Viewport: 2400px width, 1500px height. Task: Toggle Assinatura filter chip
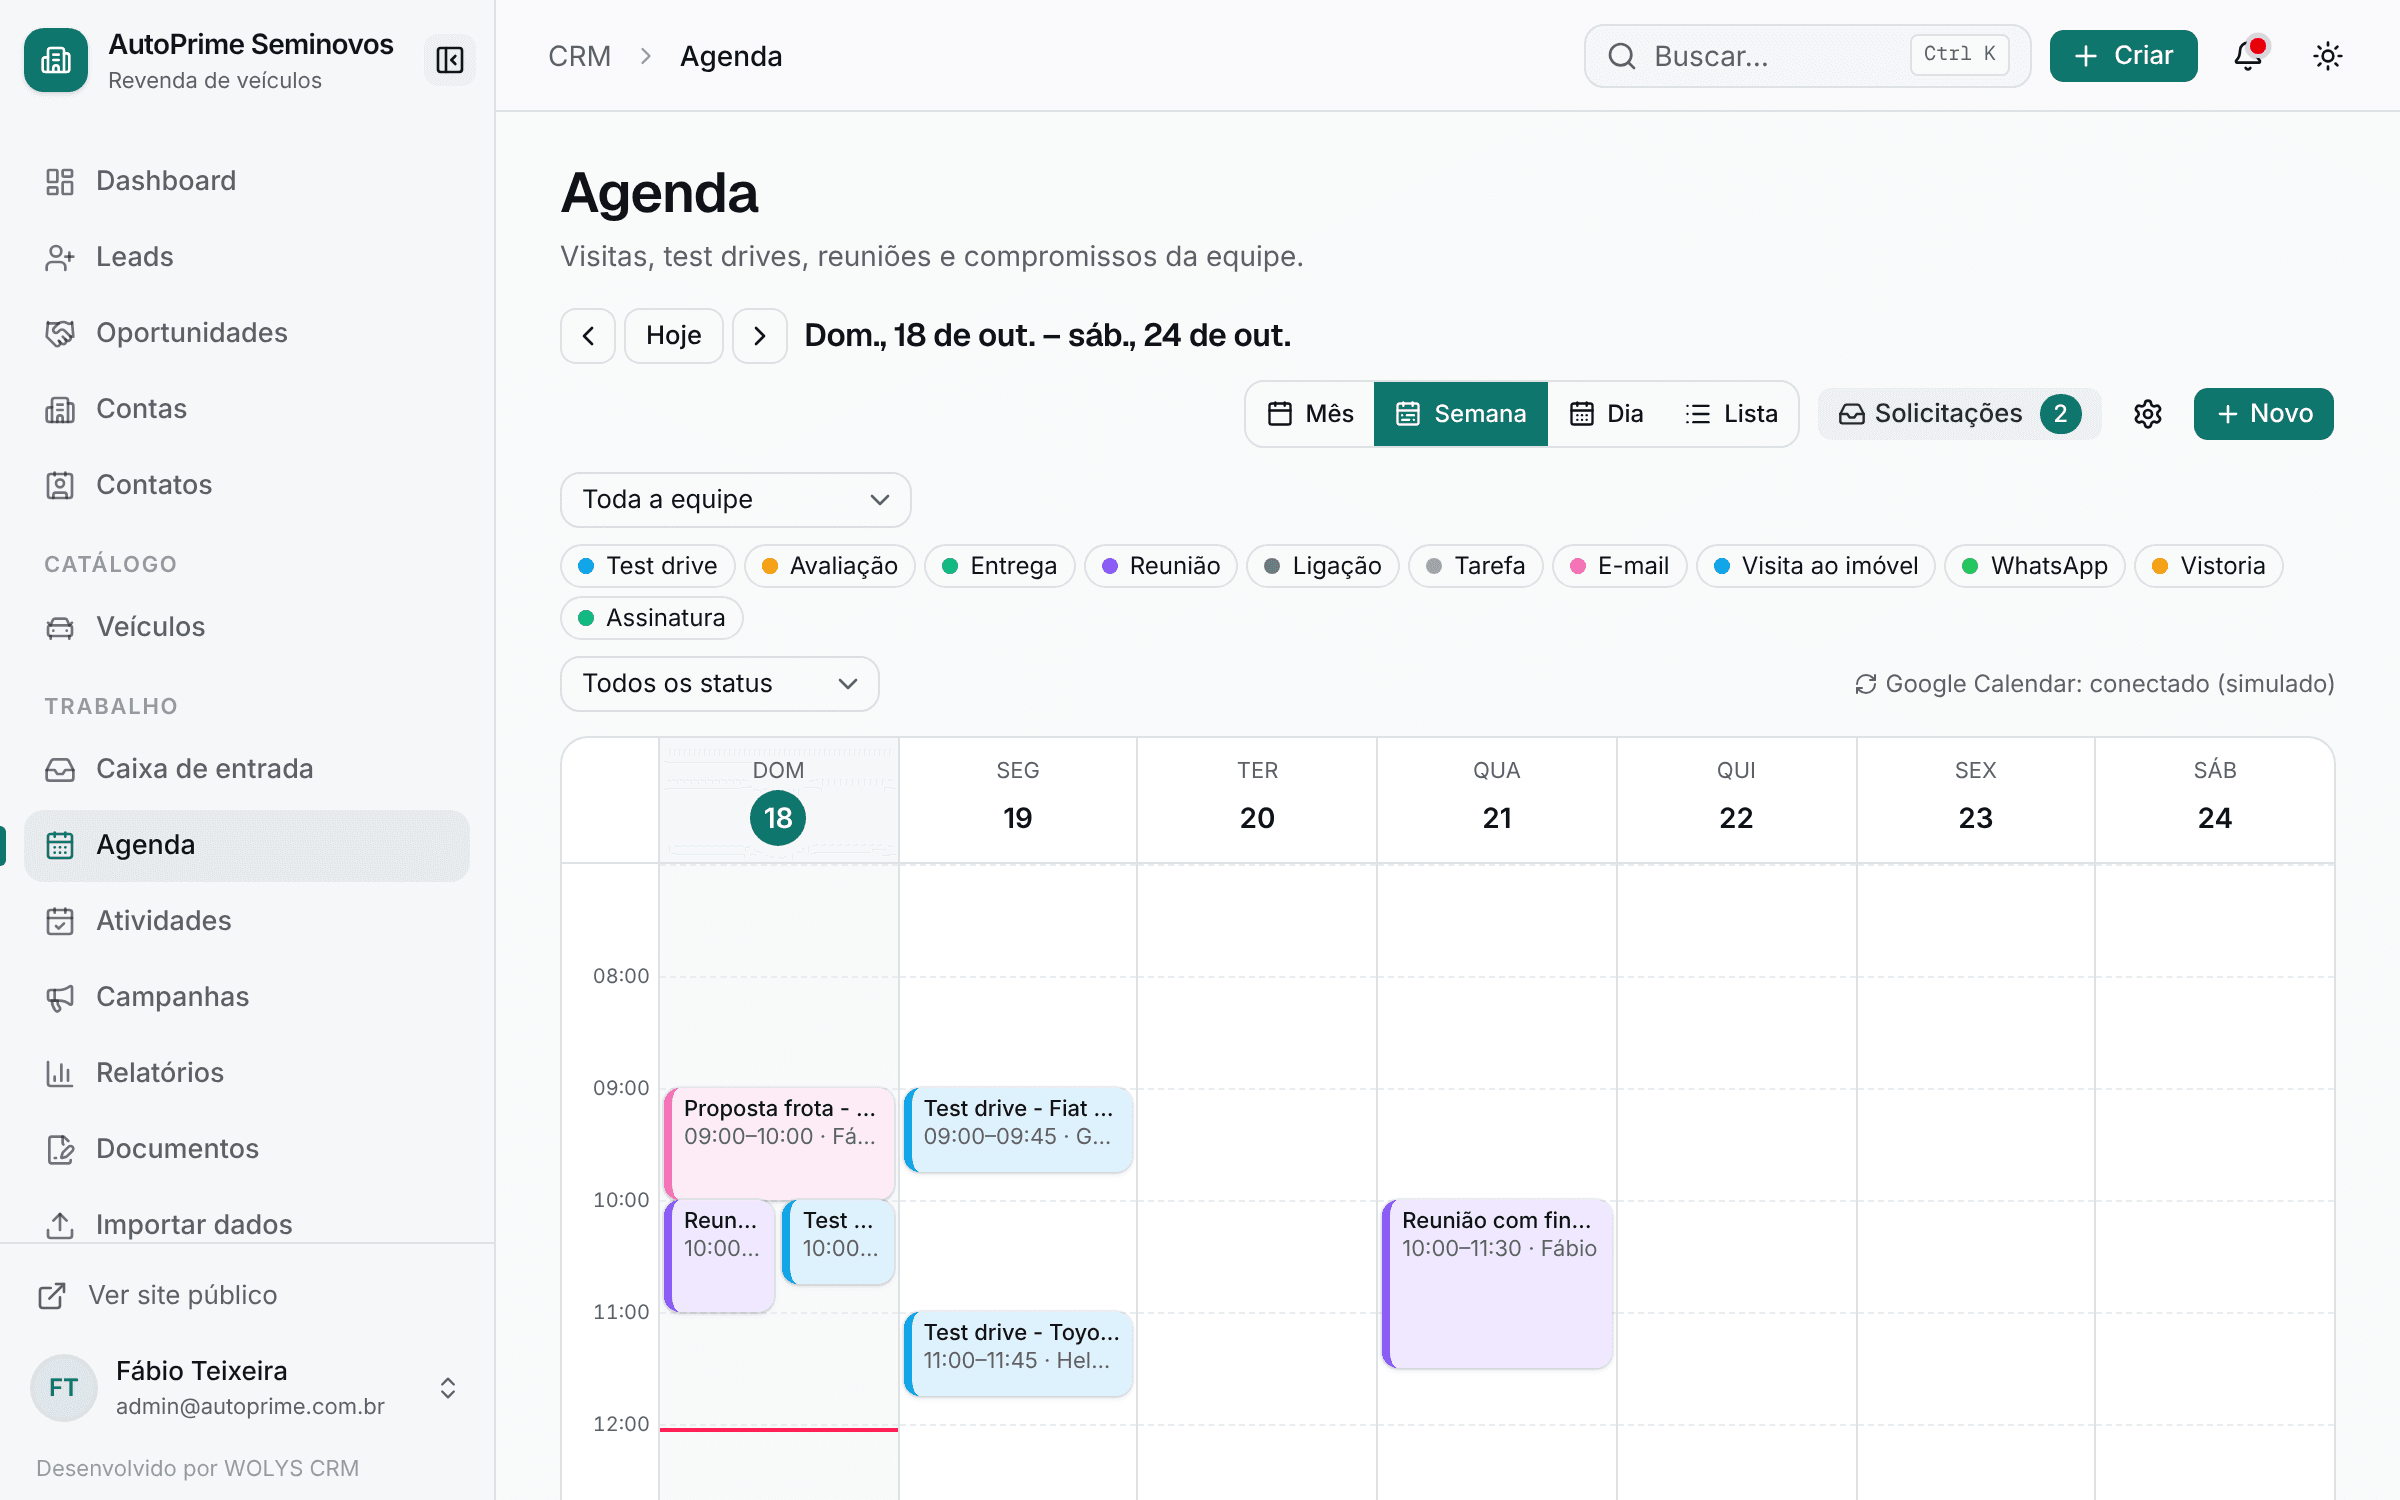pyautogui.click(x=652, y=618)
